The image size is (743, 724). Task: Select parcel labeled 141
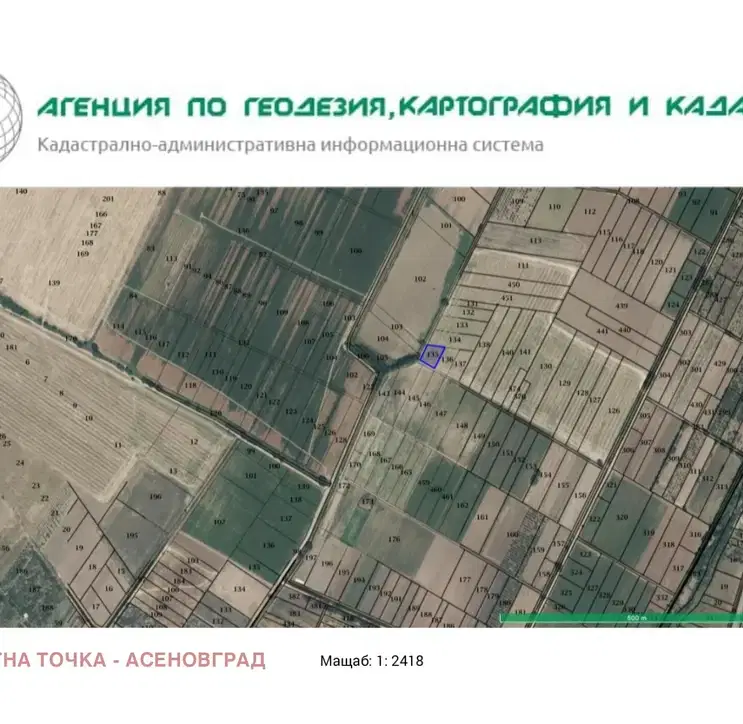point(525,352)
